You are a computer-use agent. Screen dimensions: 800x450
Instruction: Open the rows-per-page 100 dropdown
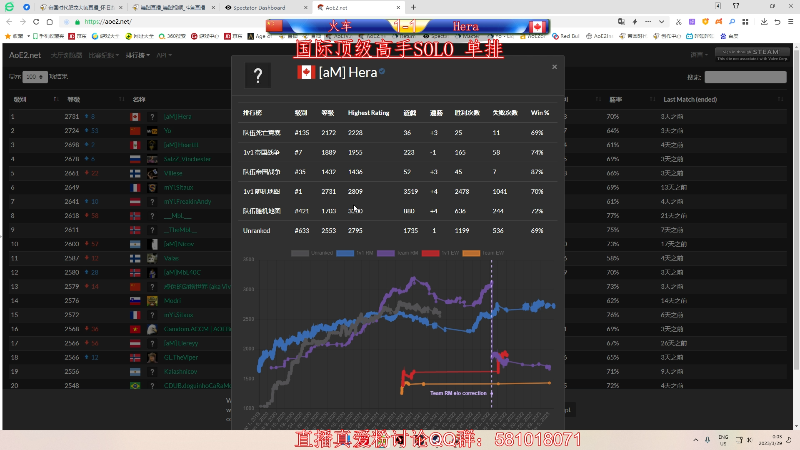pyautogui.click(x=35, y=77)
